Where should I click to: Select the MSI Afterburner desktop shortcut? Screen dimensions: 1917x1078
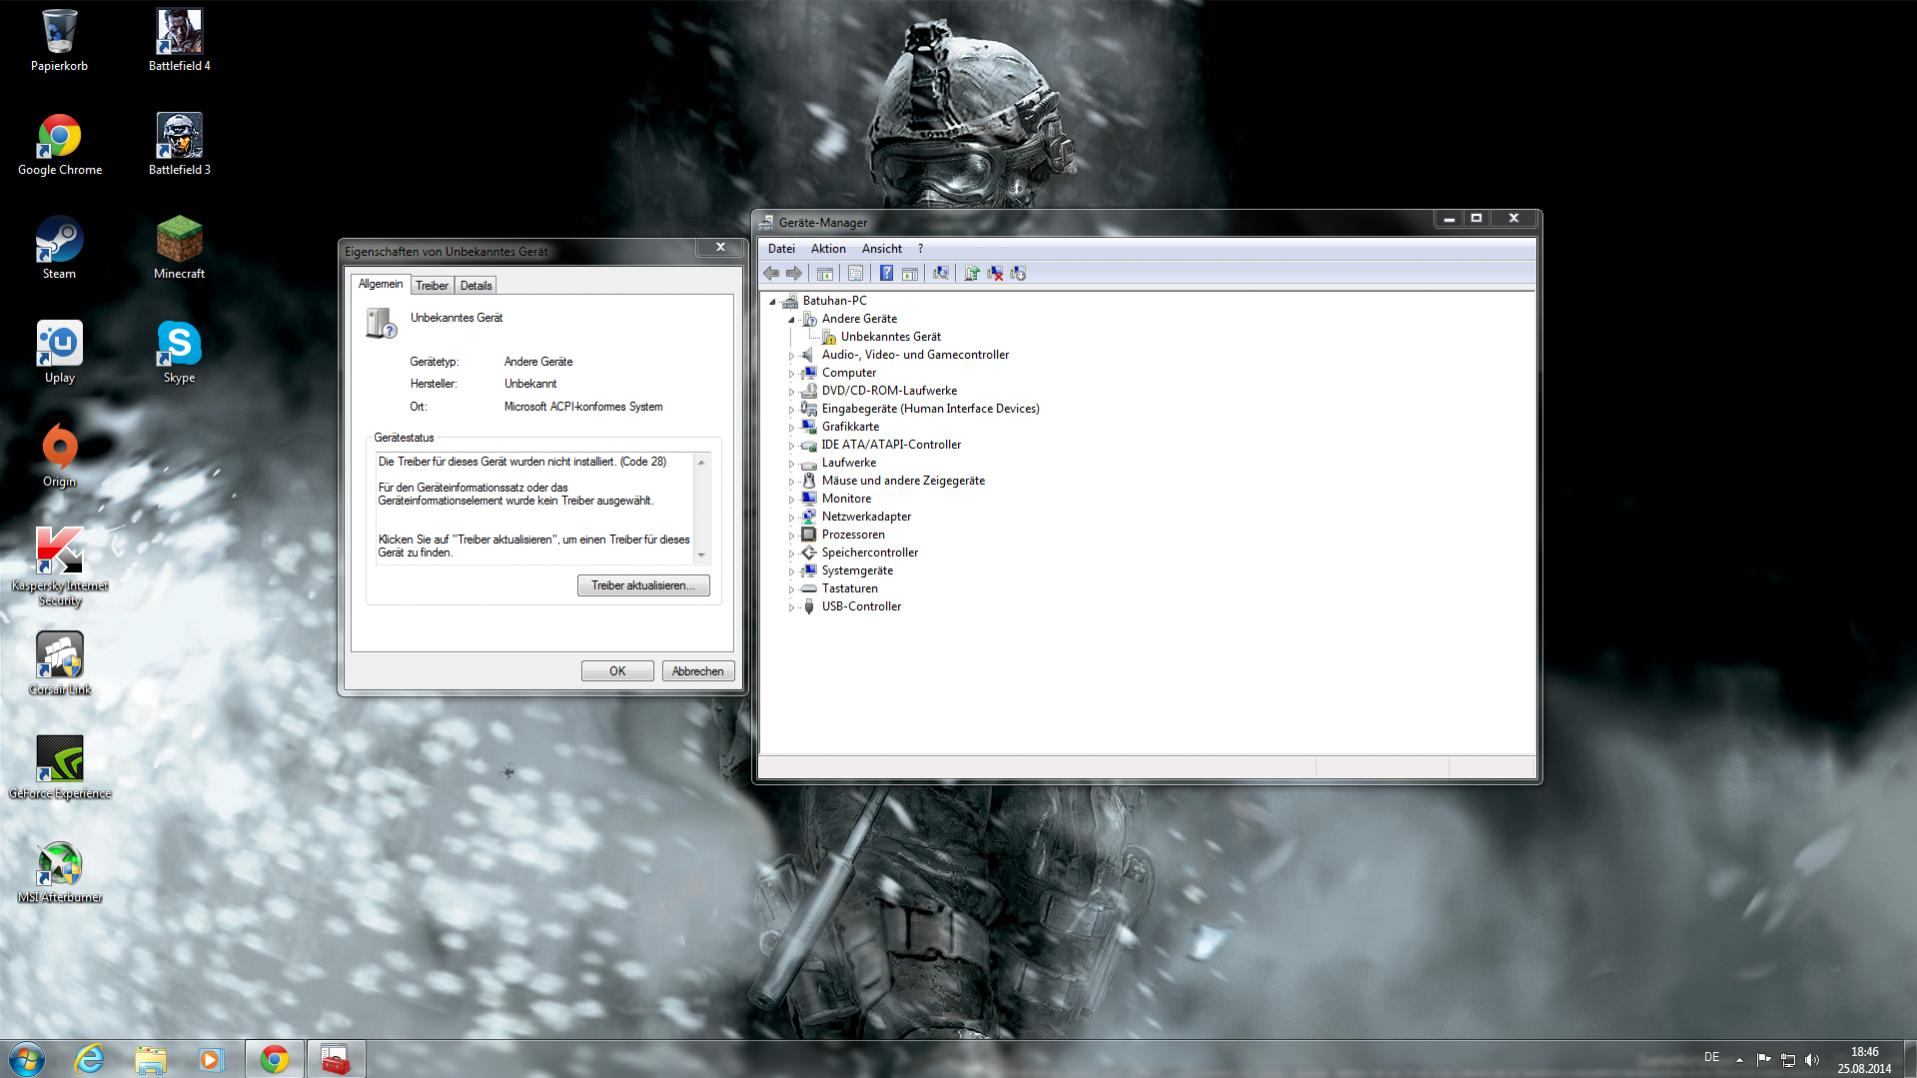click(59, 872)
